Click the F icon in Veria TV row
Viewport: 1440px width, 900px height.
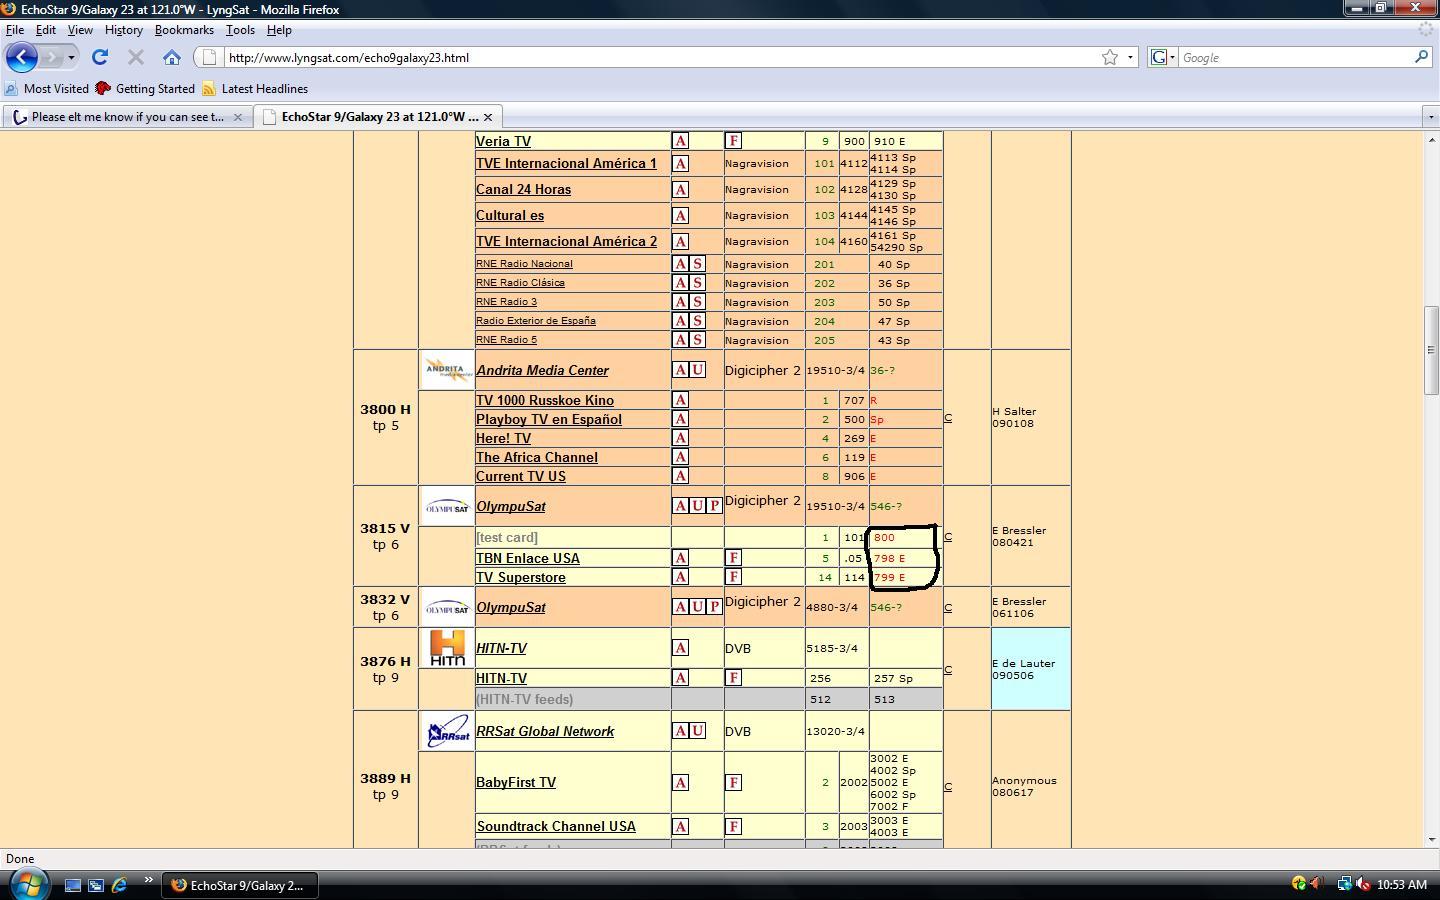734,141
